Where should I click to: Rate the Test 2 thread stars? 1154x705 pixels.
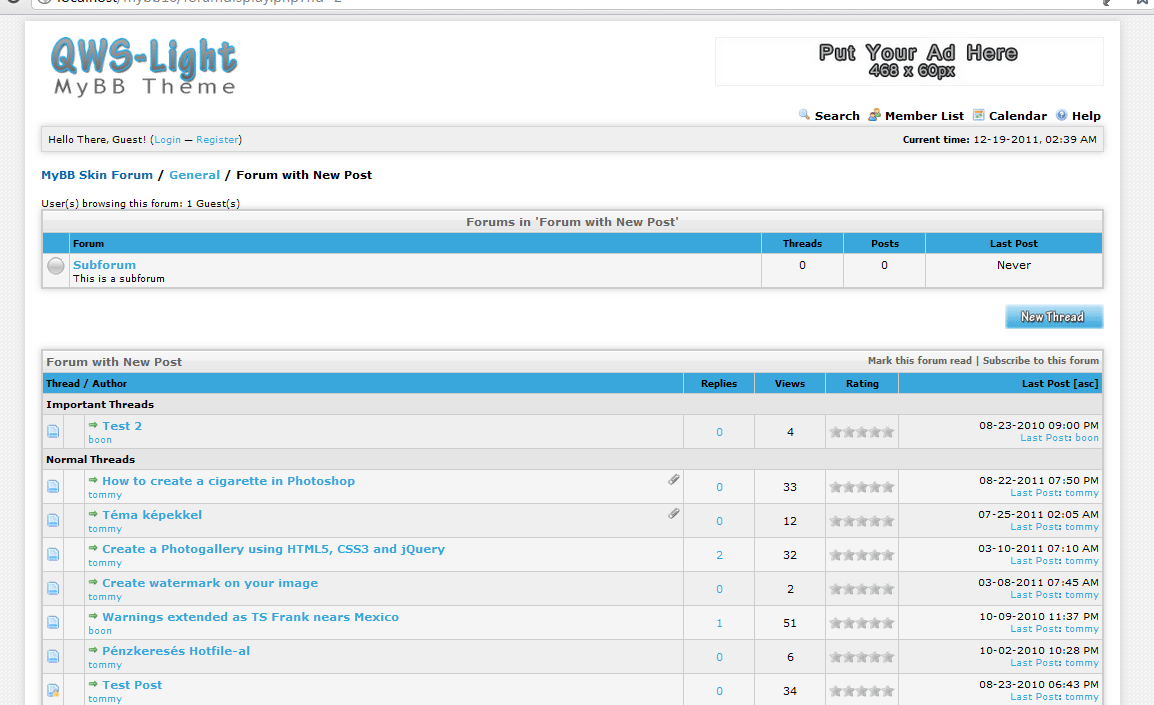pyautogui.click(x=861, y=432)
